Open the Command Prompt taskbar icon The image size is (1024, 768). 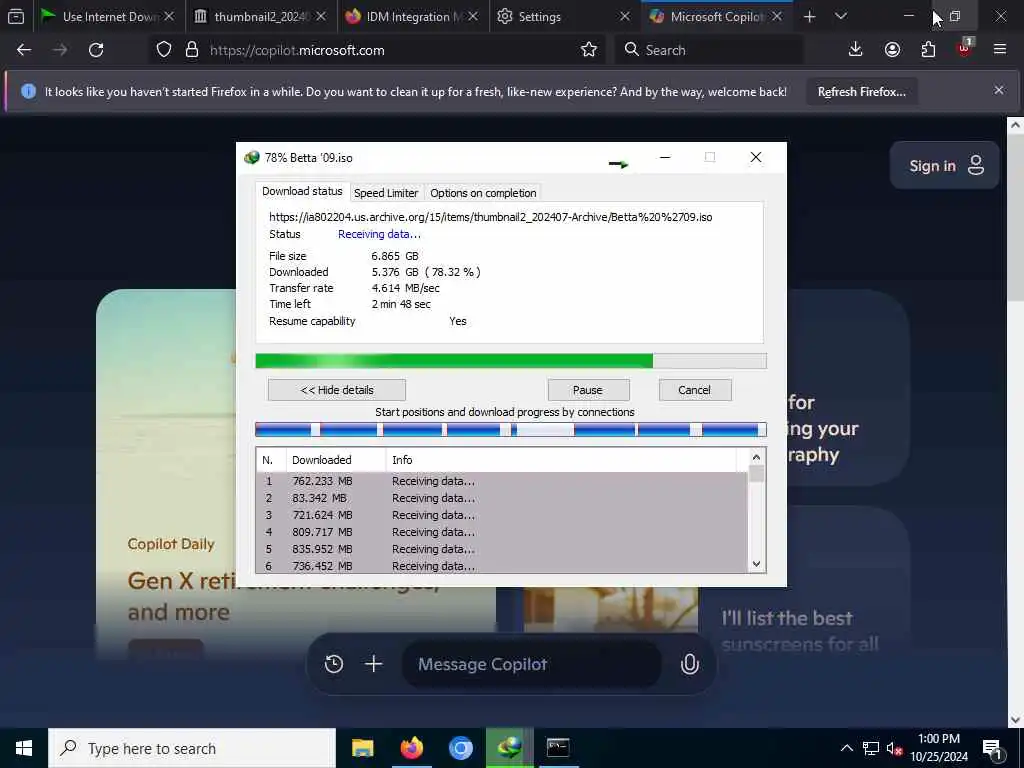tap(558, 748)
